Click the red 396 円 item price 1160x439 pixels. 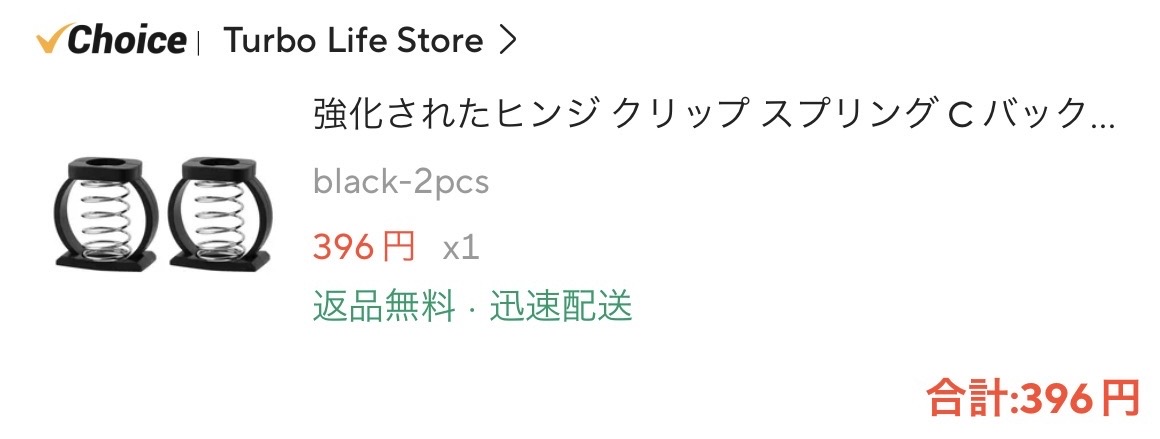click(x=364, y=247)
